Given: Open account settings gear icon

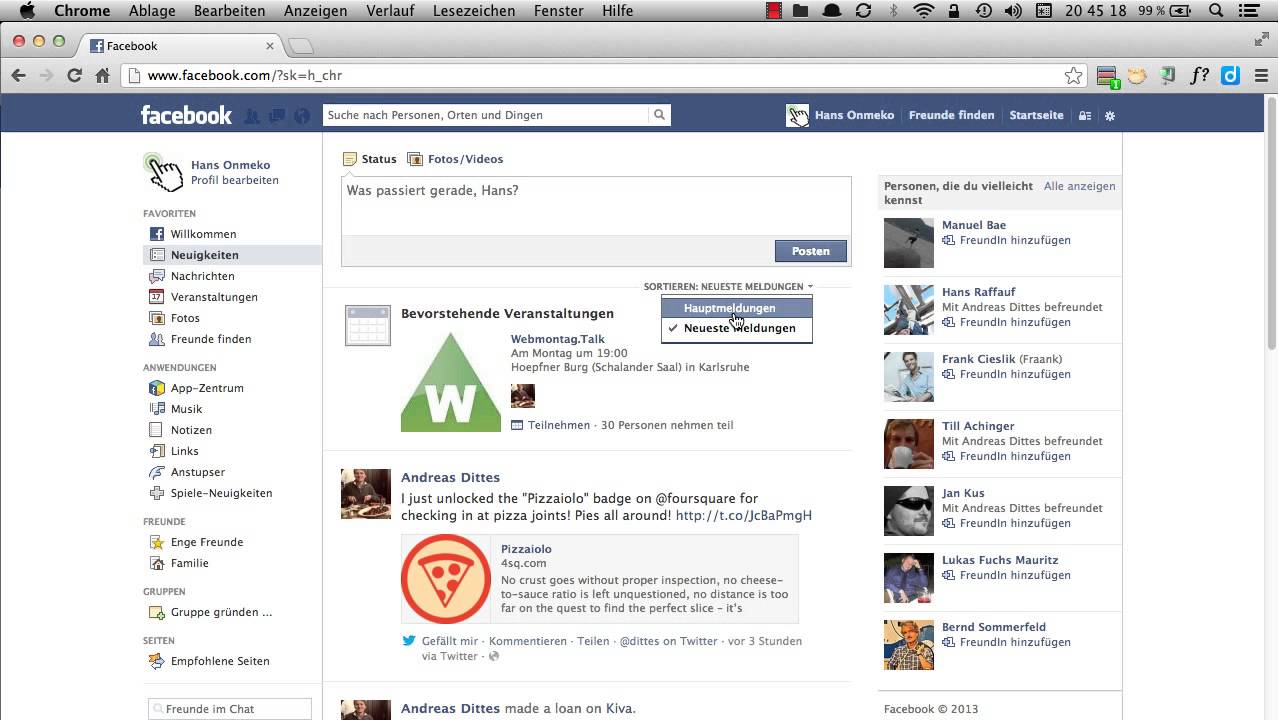Looking at the screenshot, I should (1110, 115).
